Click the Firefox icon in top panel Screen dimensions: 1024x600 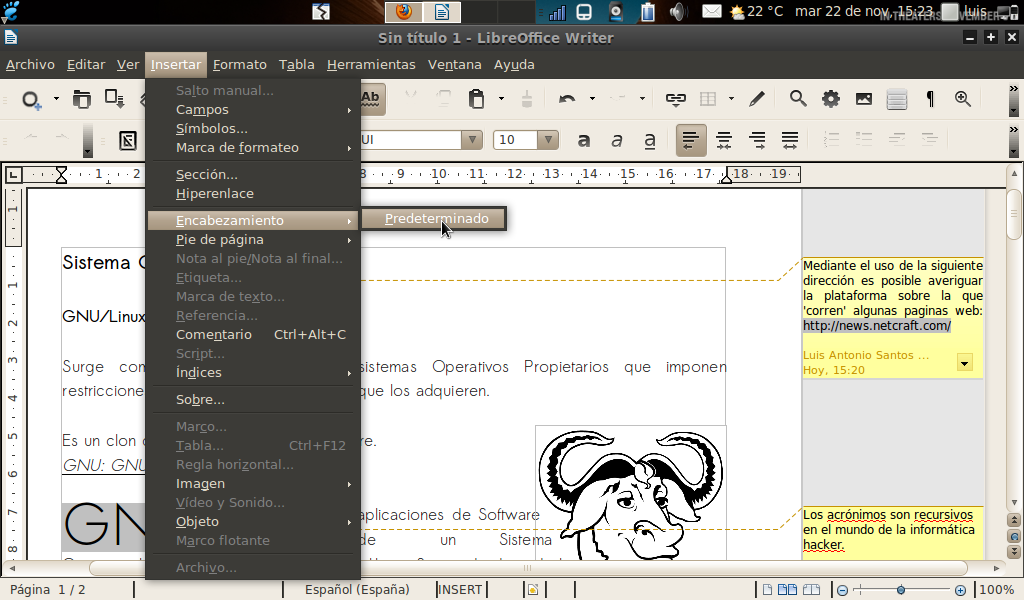[404, 12]
